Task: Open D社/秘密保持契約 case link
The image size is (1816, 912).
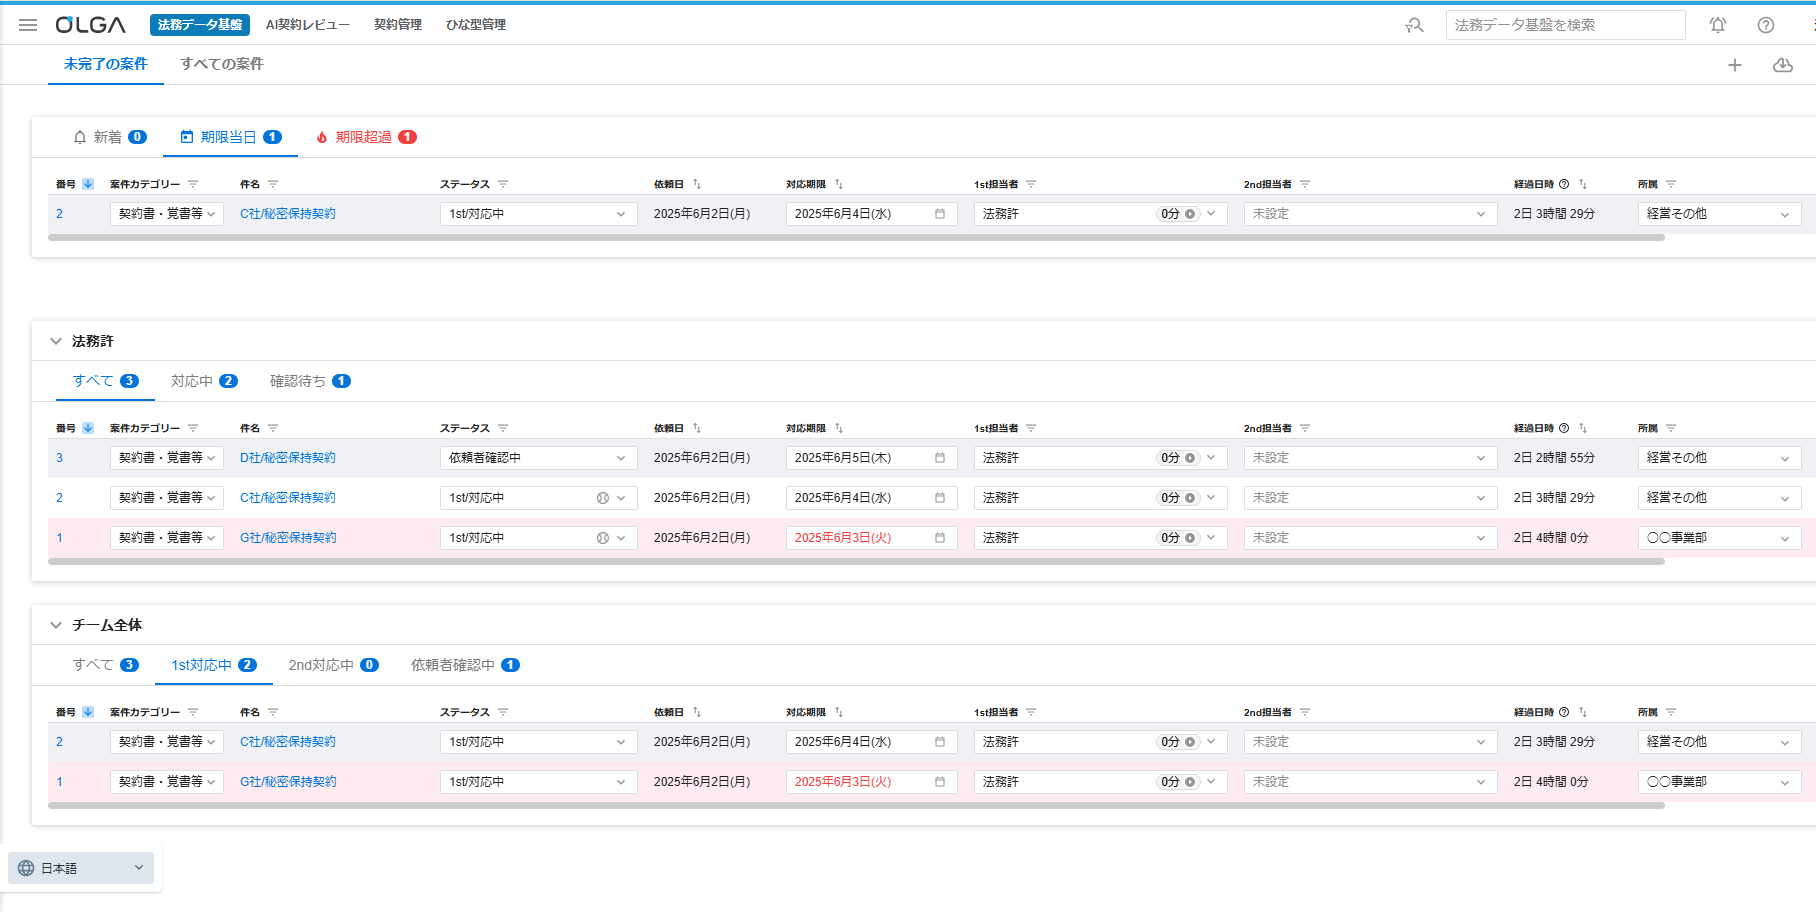Action: pyautogui.click(x=288, y=458)
